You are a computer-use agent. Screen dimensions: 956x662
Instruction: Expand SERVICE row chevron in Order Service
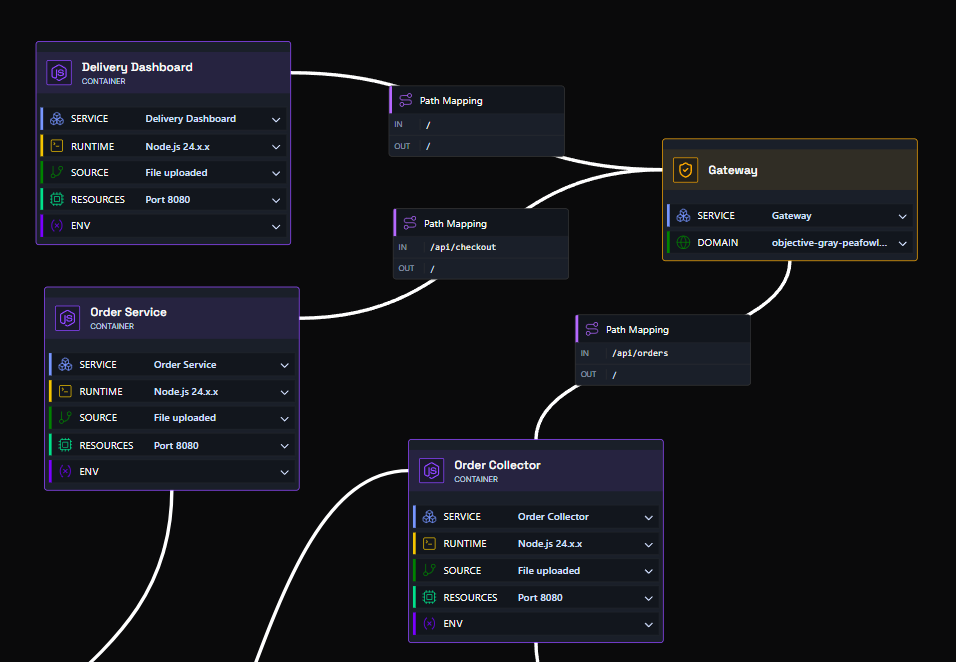click(285, 365)
